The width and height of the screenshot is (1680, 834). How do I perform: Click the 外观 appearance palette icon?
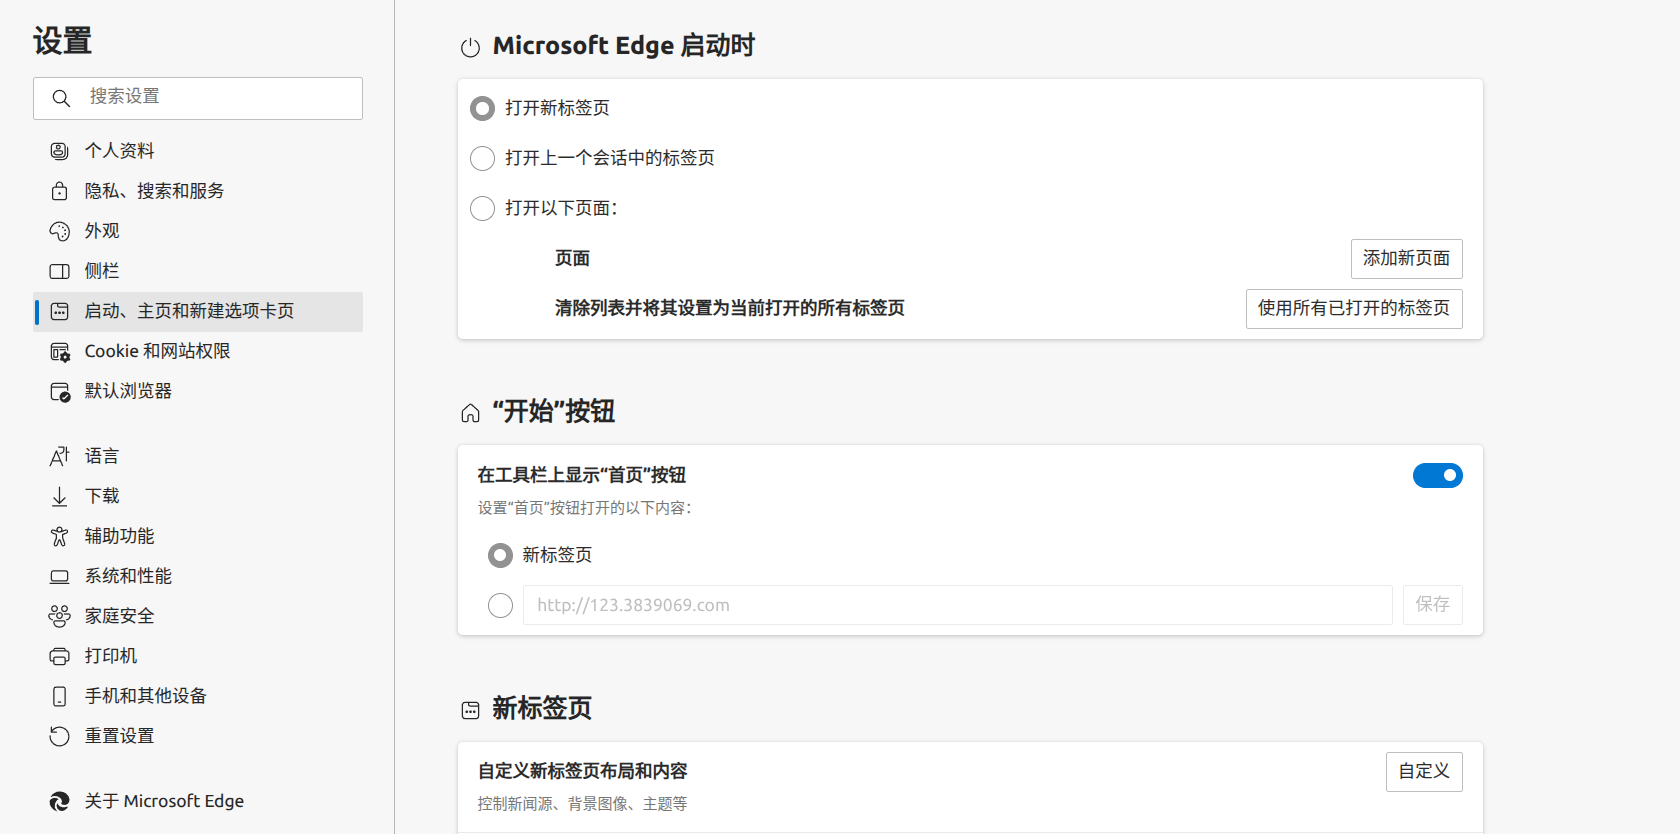60,231
